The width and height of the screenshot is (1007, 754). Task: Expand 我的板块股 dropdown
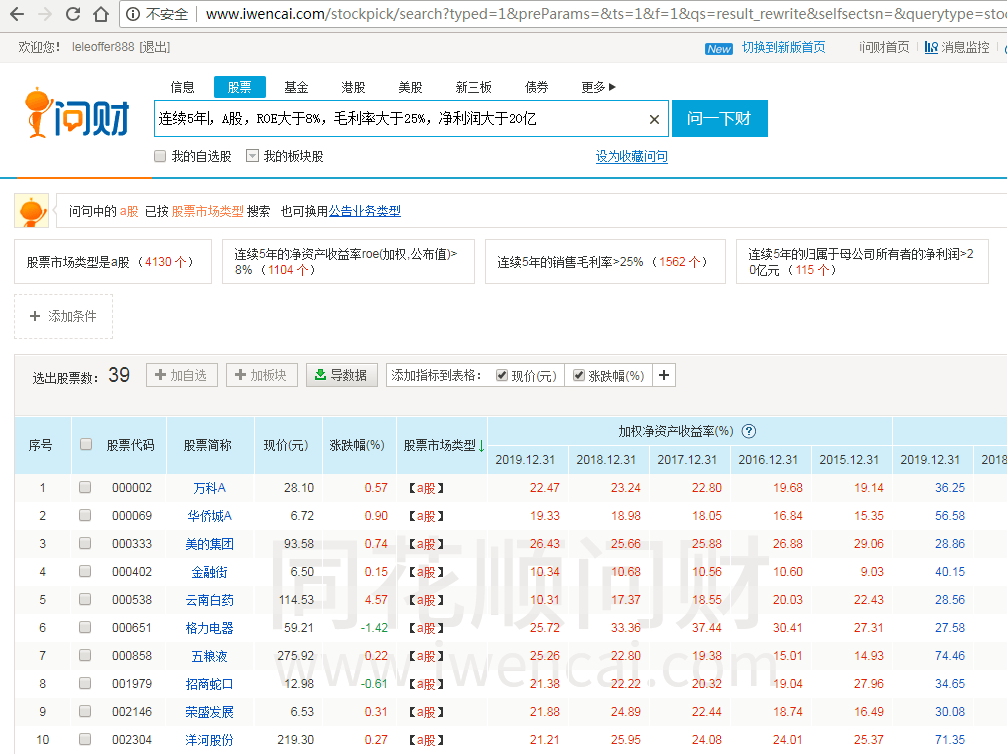tap(252, 156)
